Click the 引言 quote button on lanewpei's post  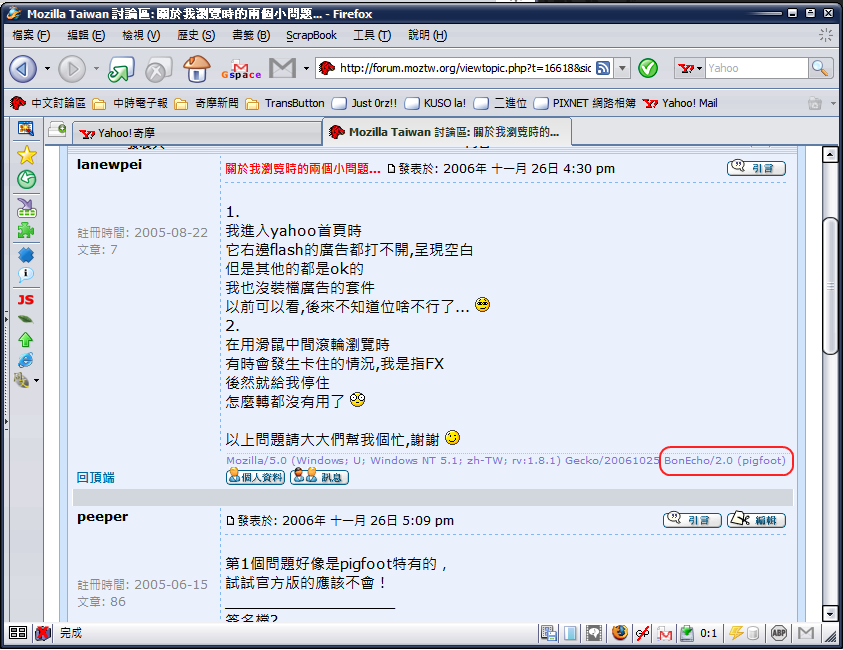(x=756, y=168)
